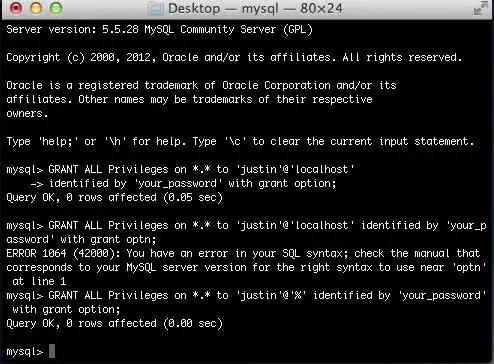494x364 pixels.
Task: Click first GRANT ALL Privileges command line
Action: [x=180, y=169]
